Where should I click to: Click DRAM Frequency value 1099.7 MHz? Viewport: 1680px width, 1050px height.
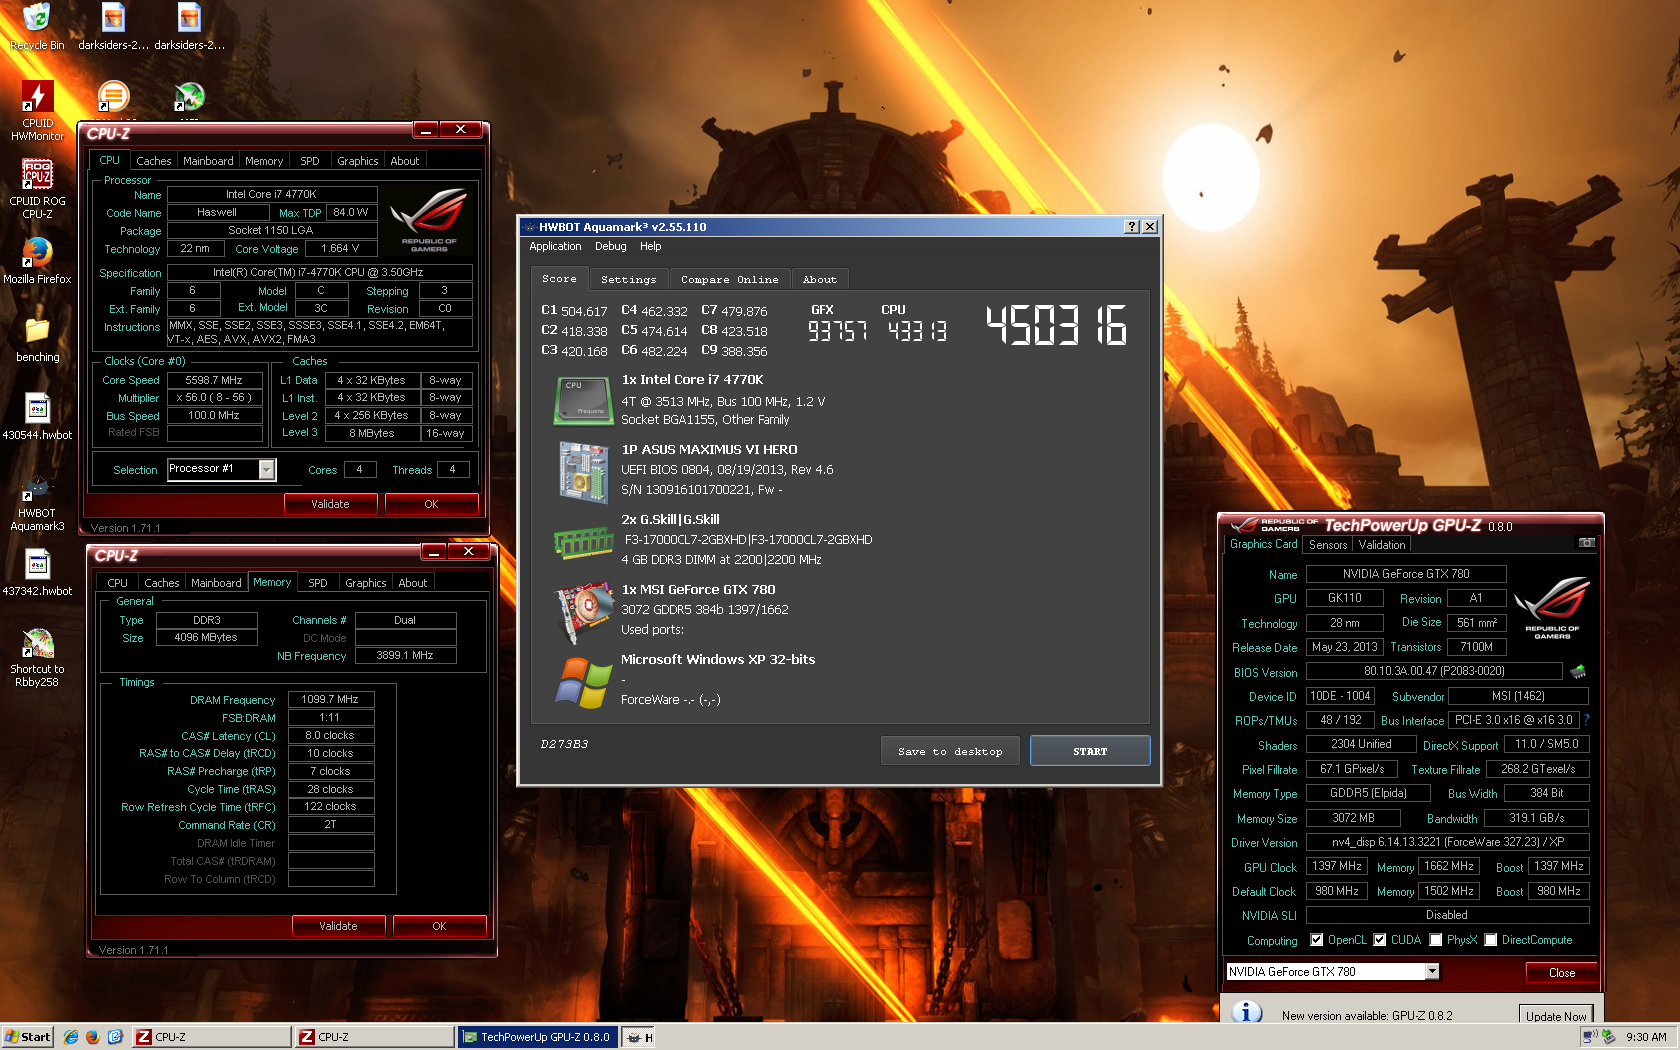pos(330,700)
